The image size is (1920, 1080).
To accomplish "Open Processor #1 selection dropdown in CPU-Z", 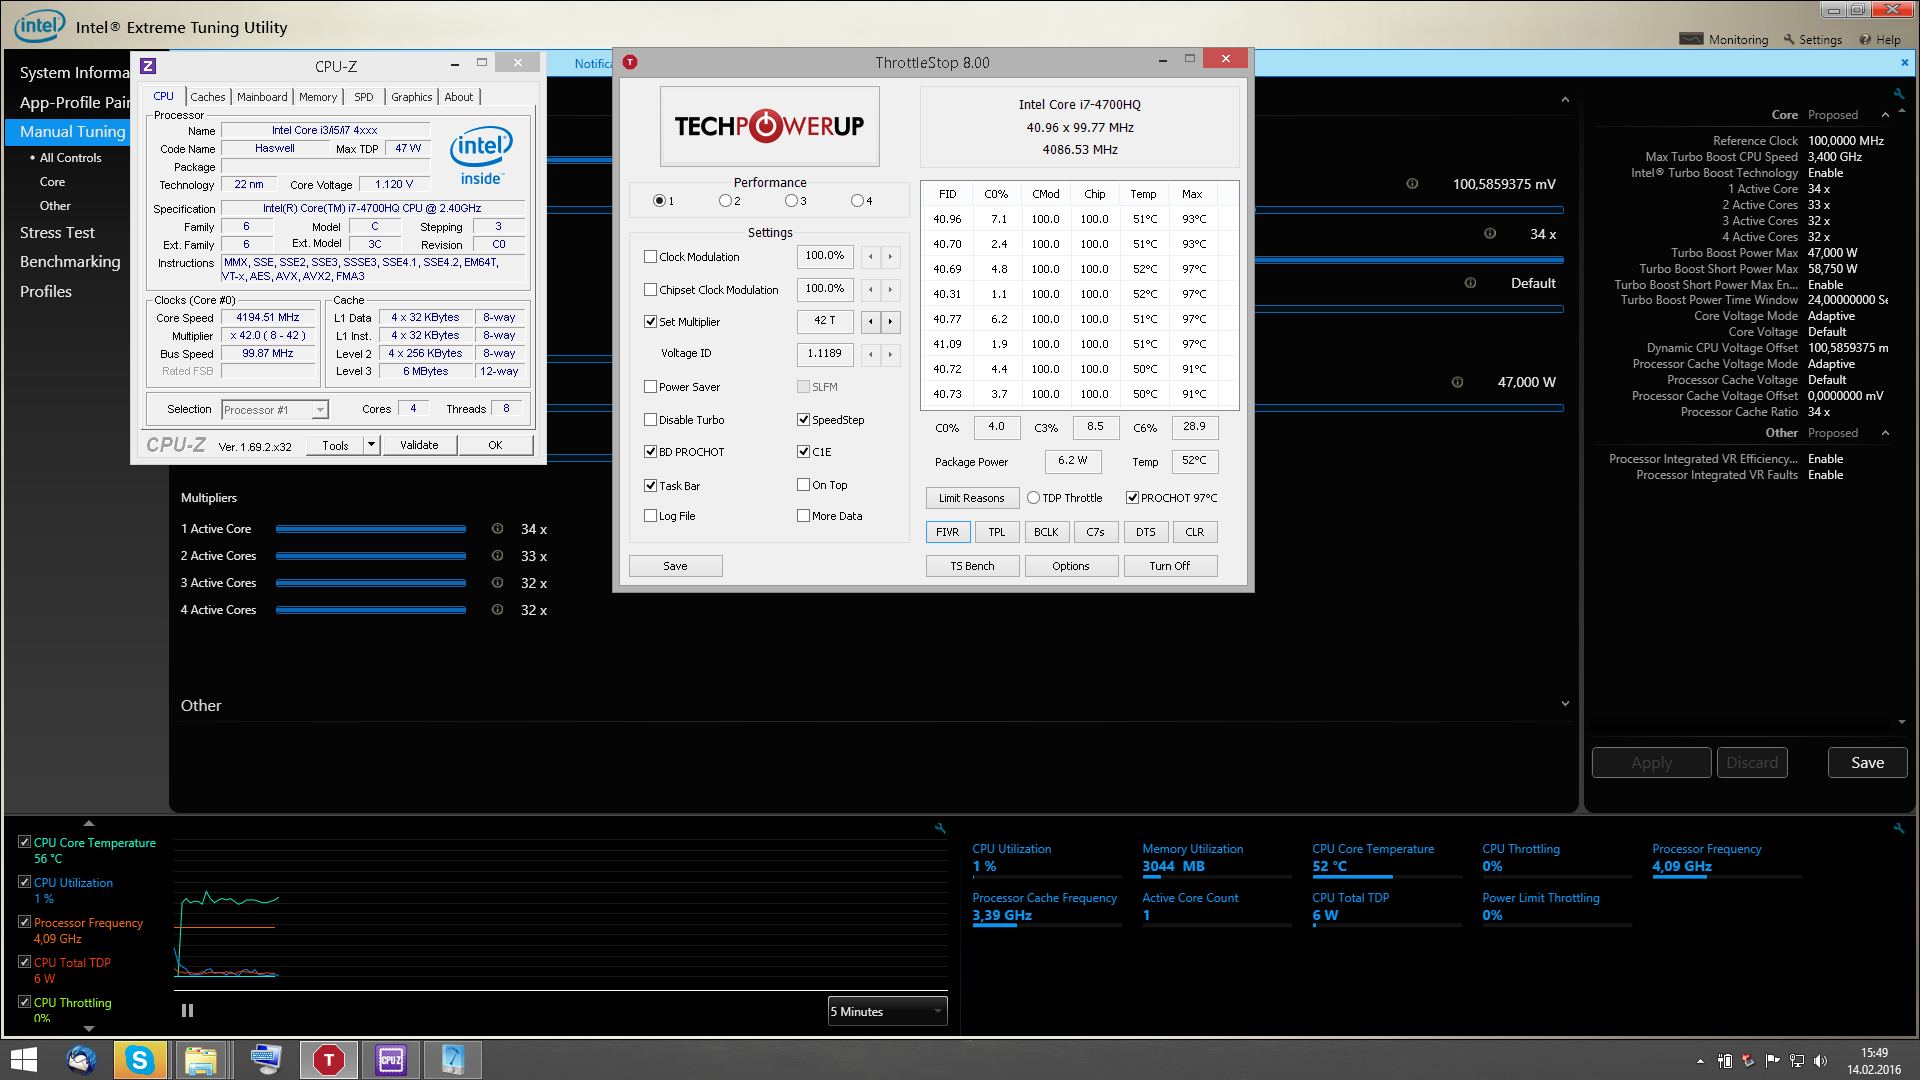I will click(275, 410).
